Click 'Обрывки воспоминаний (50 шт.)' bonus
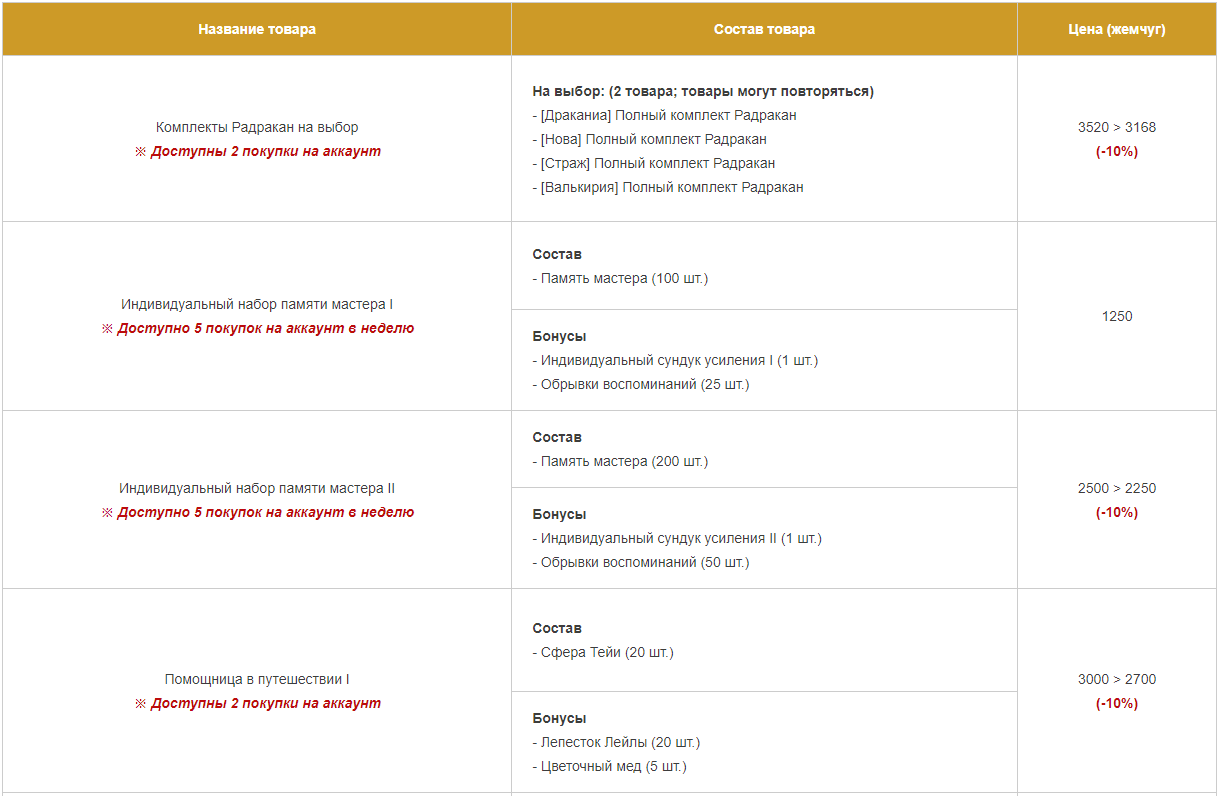The width and height of the screenshot is (1219, 796). click(641, 562)
